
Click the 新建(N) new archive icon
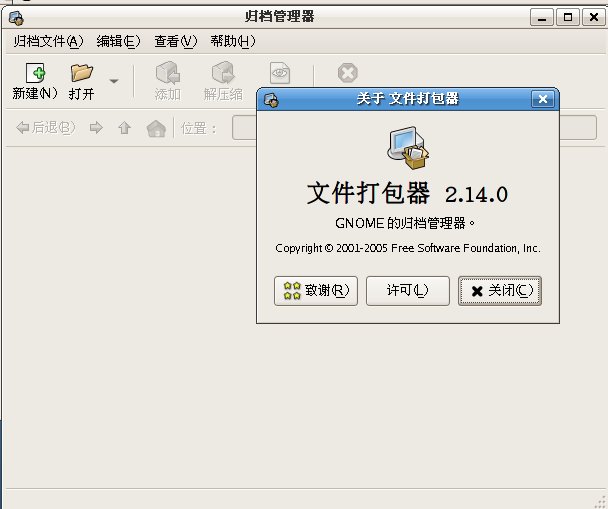pyautogui.click(x=35, y=73)
